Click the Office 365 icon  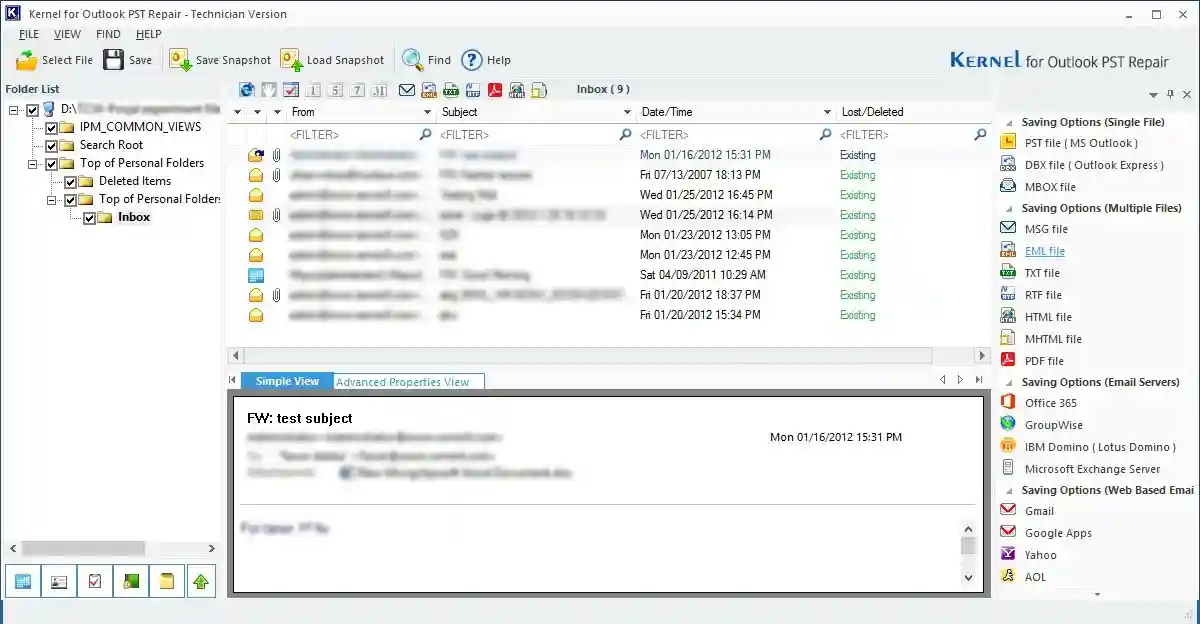[1008, 403]
